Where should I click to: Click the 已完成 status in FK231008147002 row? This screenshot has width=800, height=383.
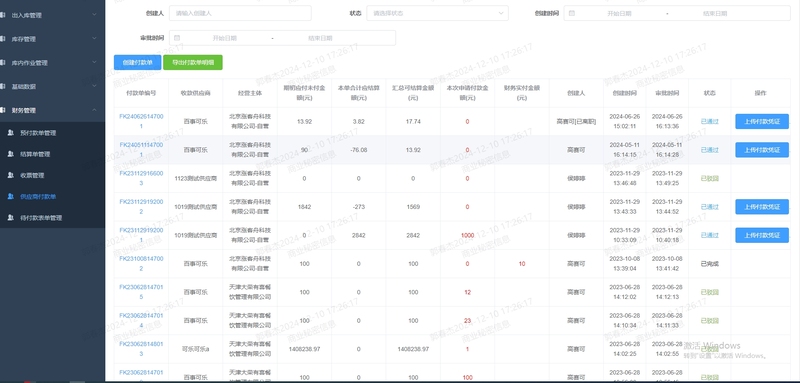click(x=709, y=264)
